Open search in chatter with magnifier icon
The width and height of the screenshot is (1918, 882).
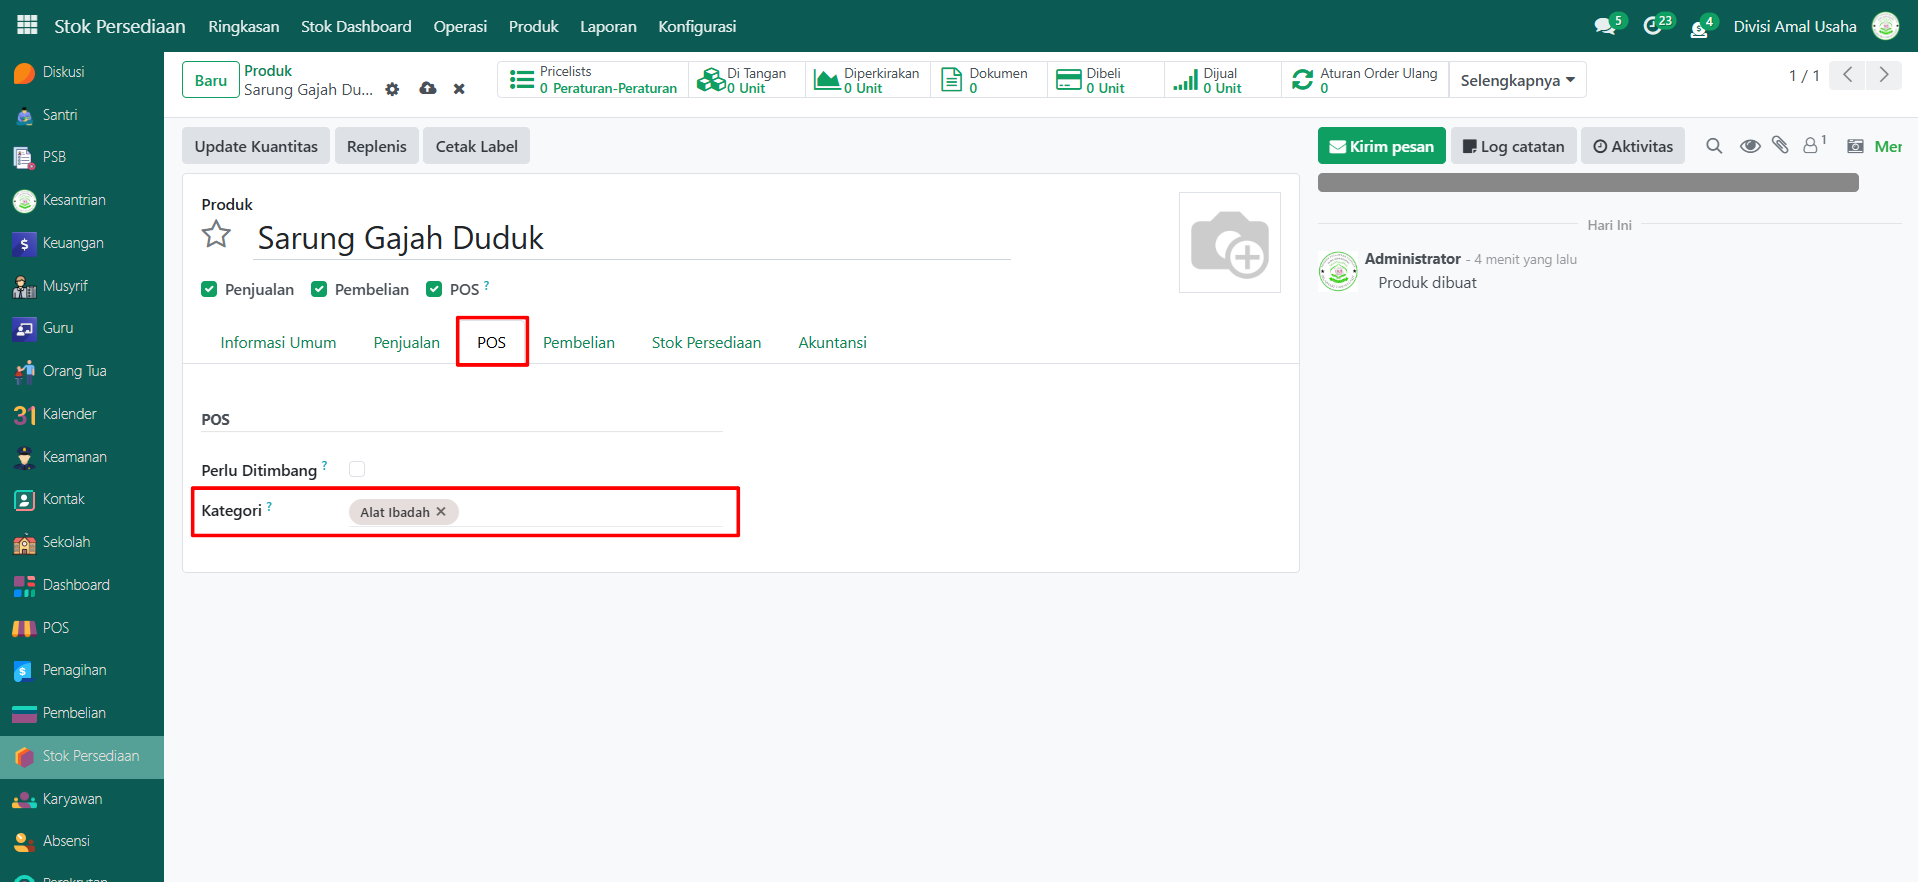pos(1714,146)
